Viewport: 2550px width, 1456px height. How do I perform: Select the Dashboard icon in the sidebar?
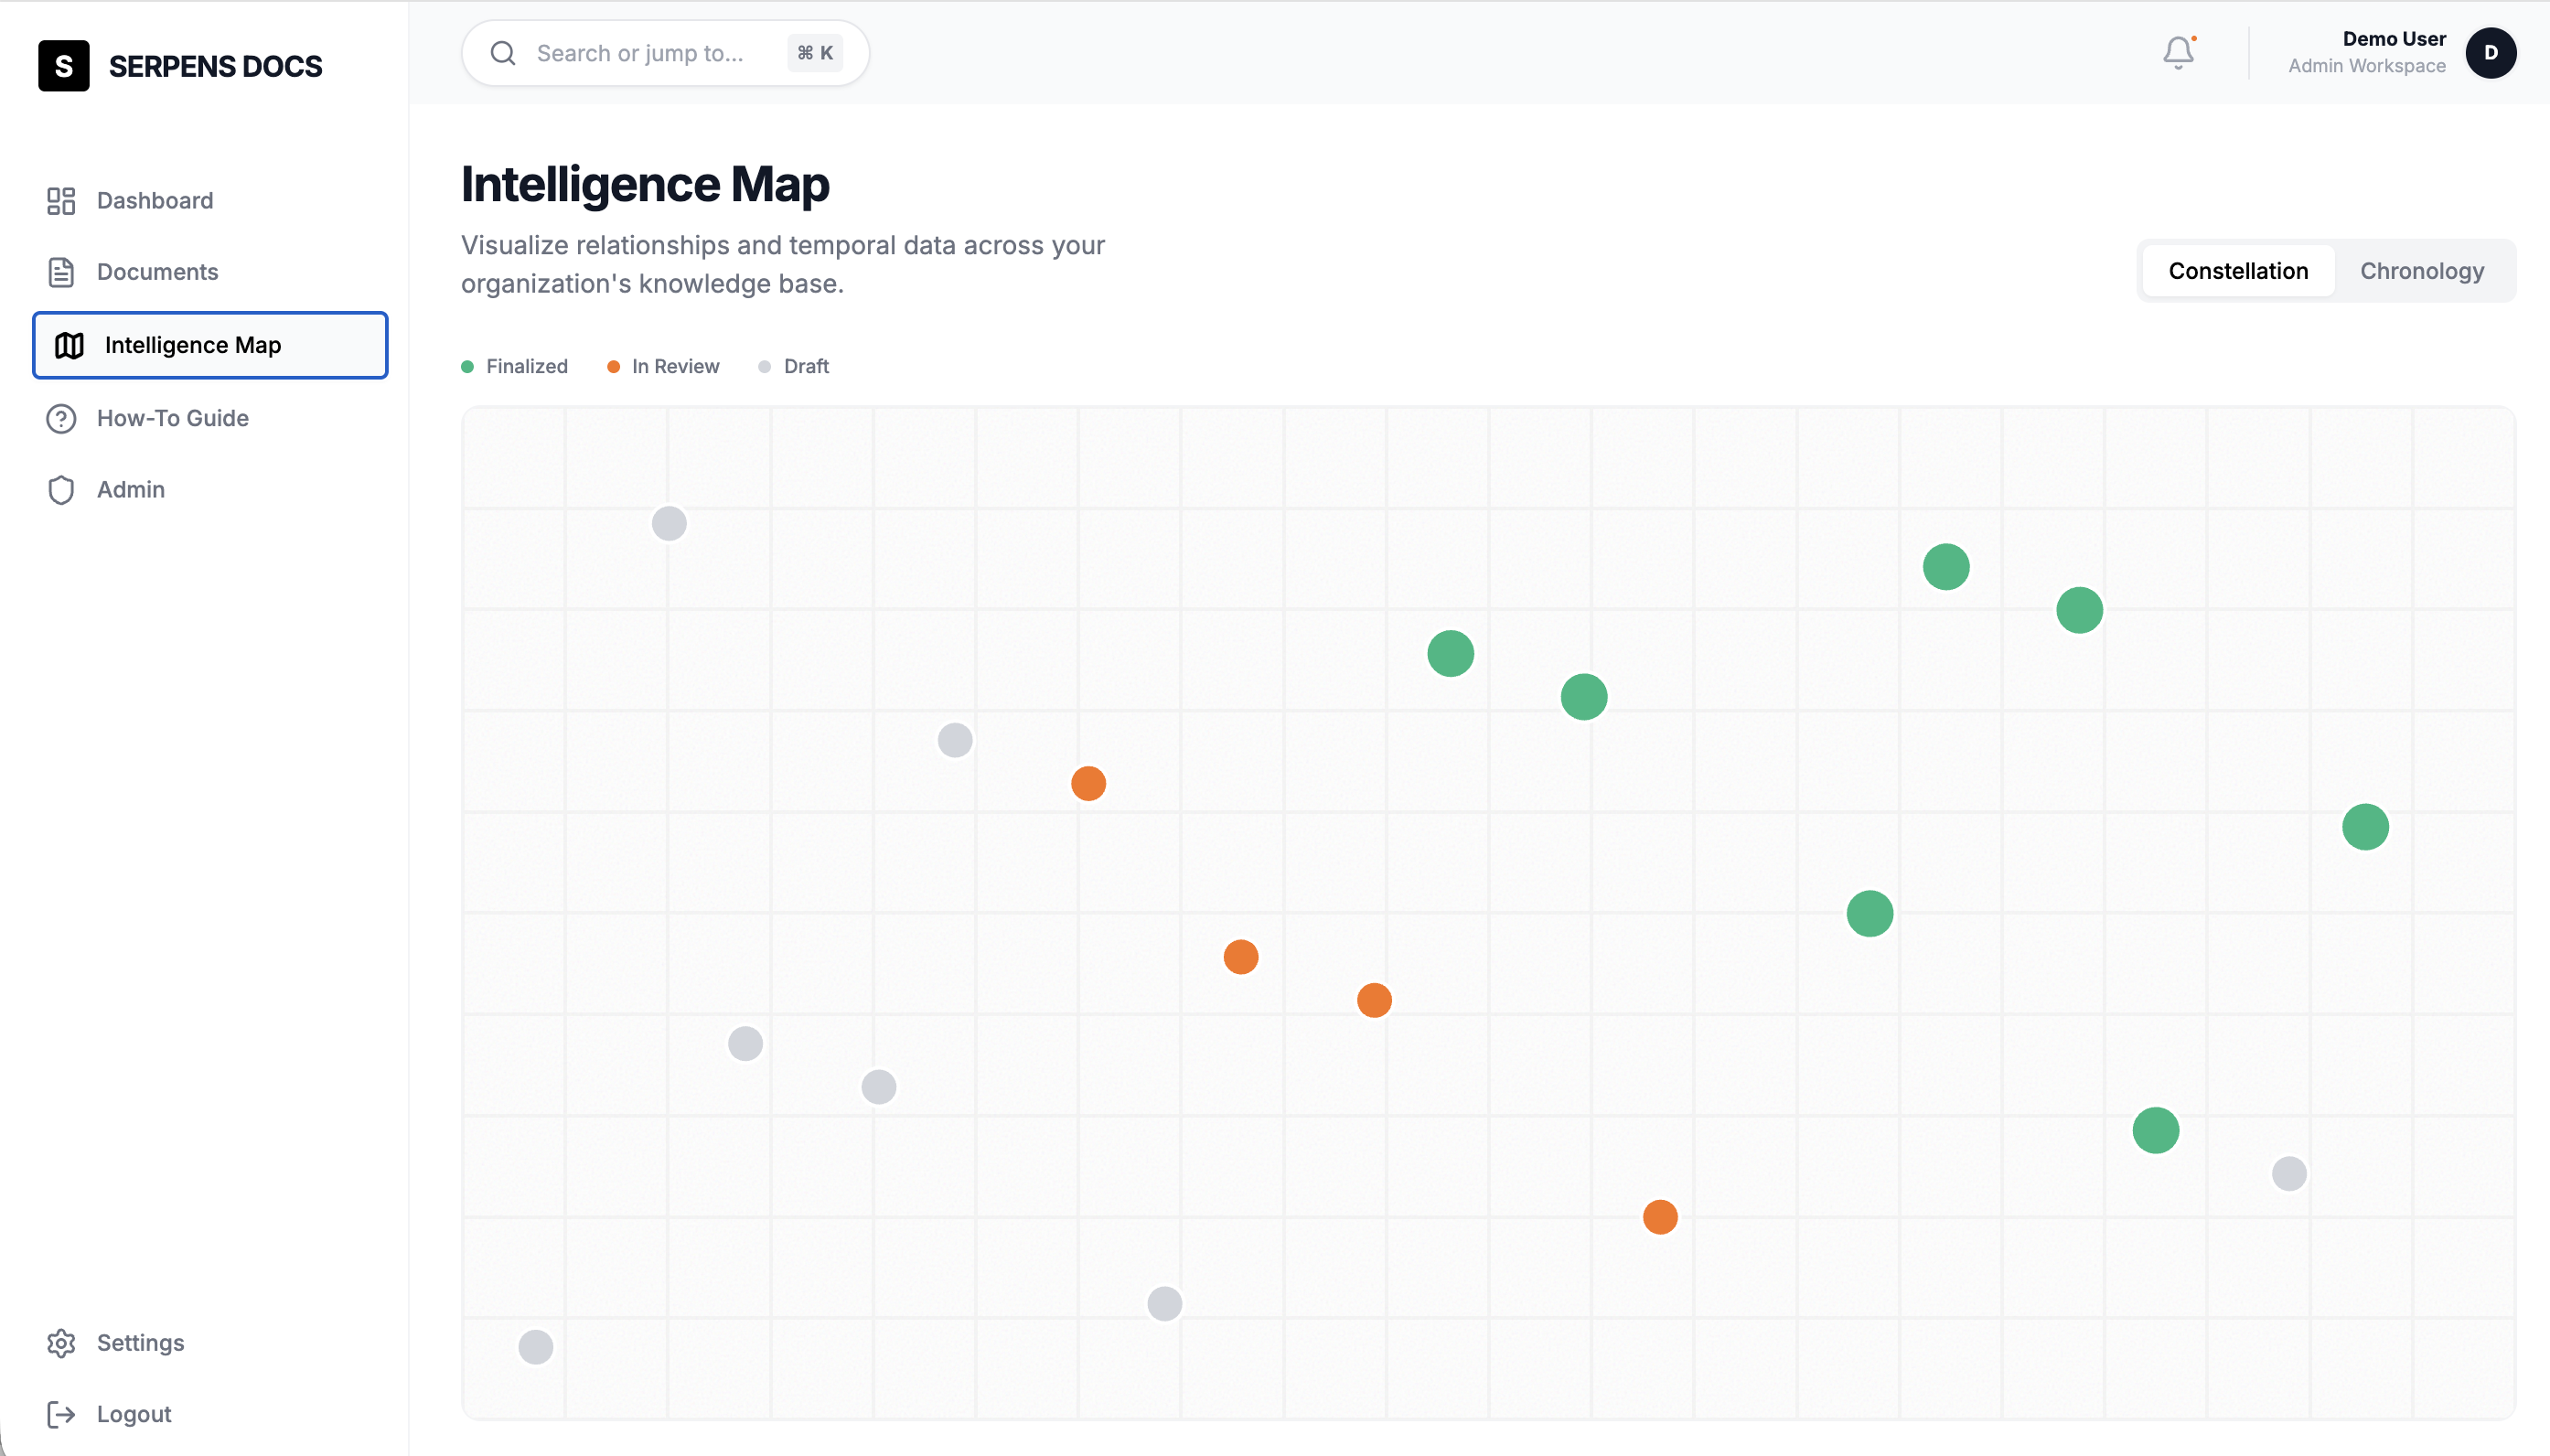61,200
